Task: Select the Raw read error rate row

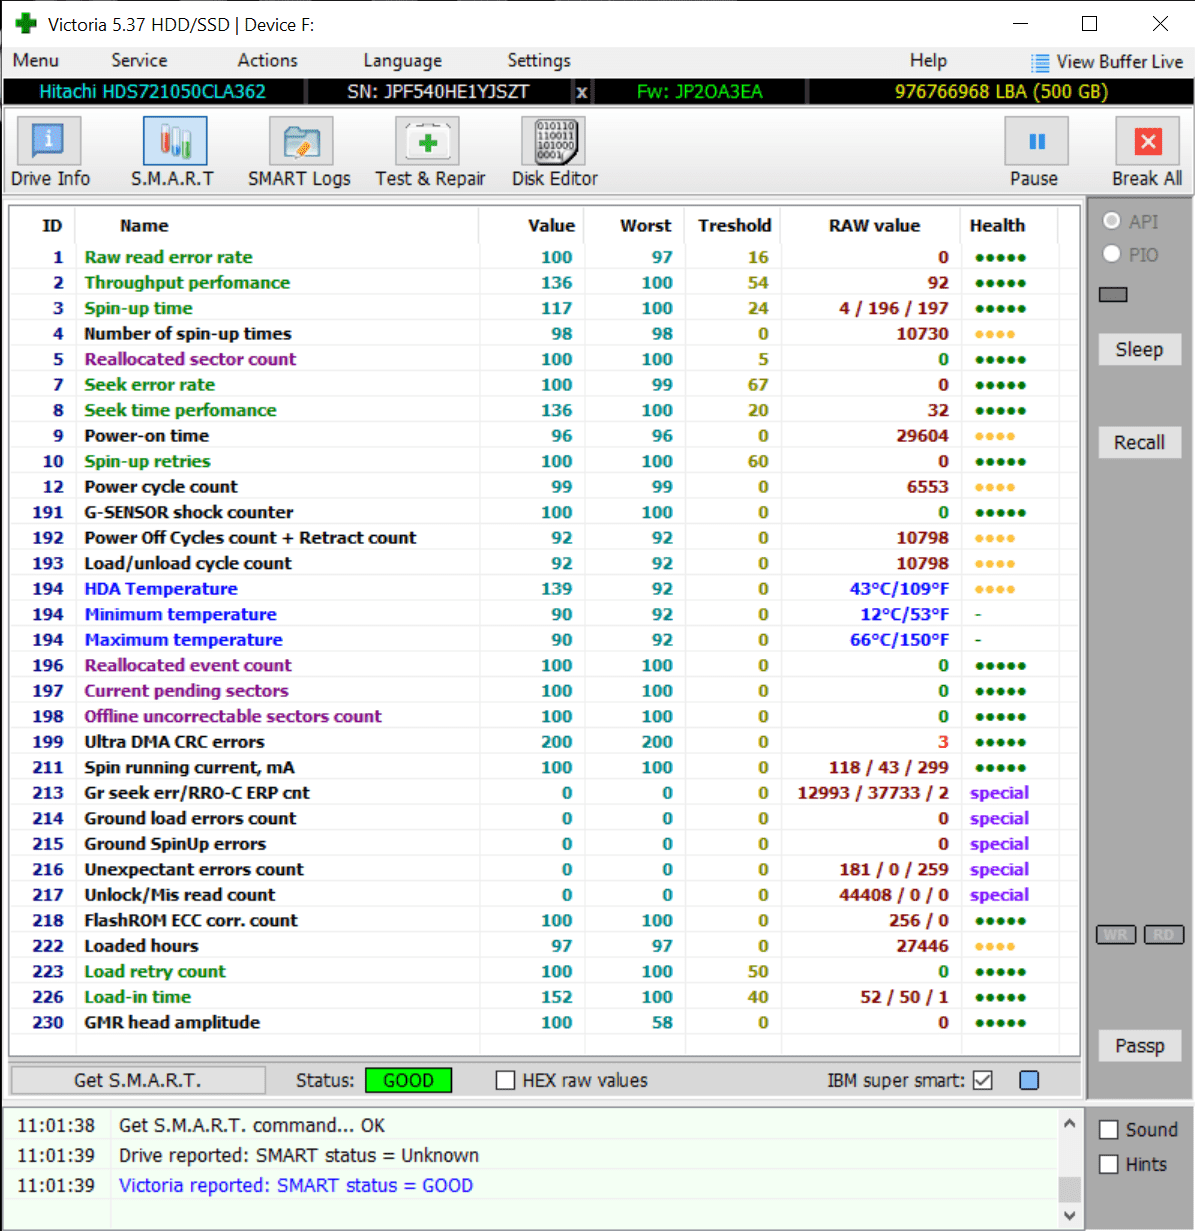Action: click(544, 257)
